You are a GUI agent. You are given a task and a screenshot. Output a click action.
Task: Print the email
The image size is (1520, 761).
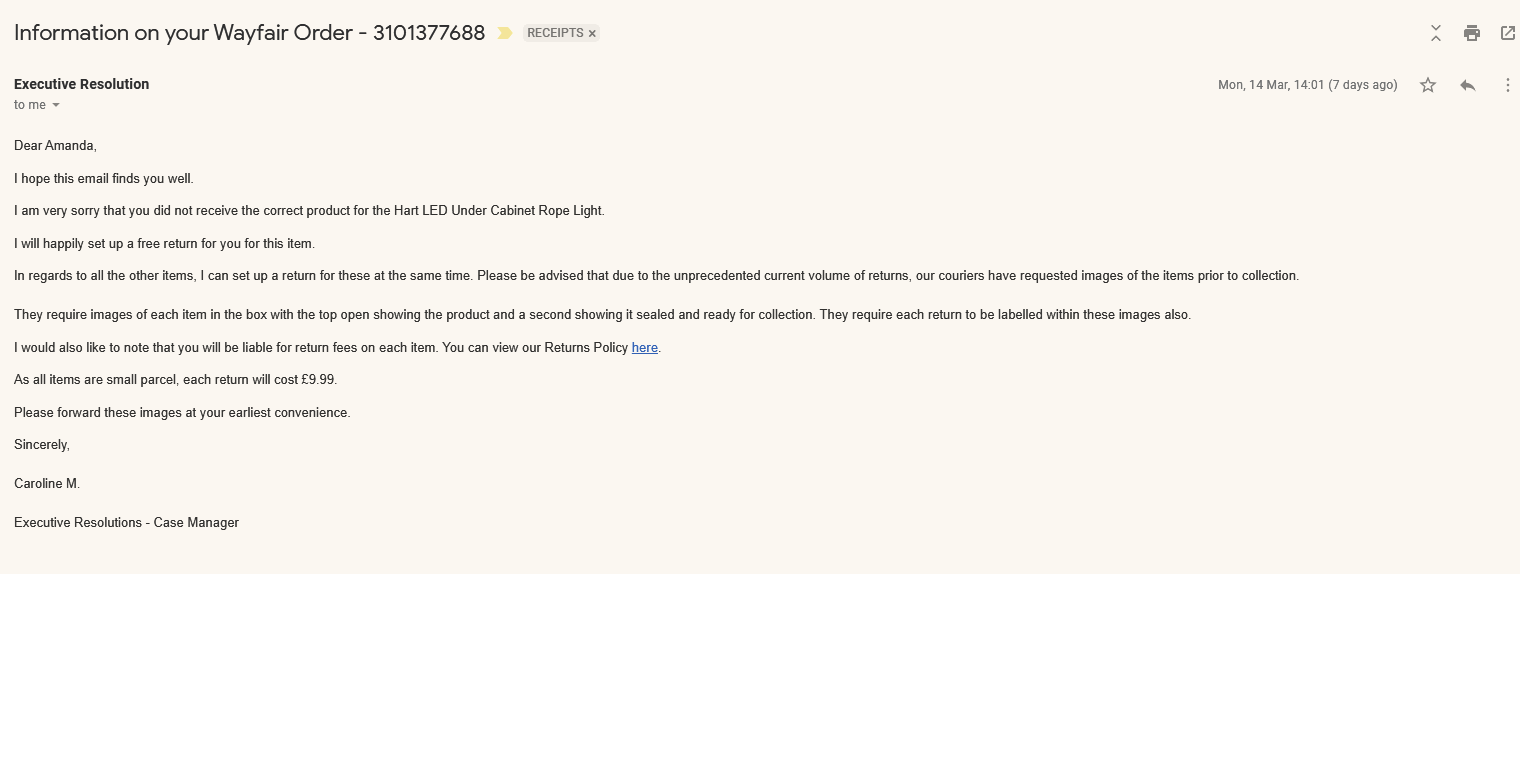click(x=1471, y=32)
